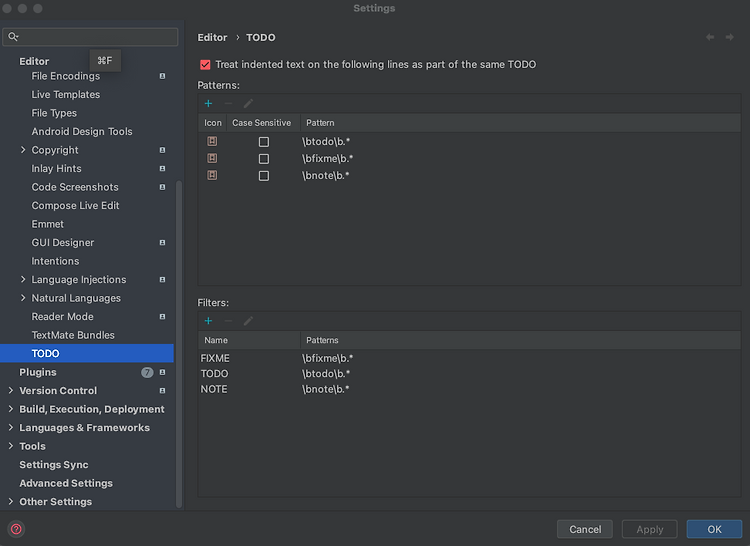Open TextMate Bundles settings
The image size is (750, 546).
[73, 335]
